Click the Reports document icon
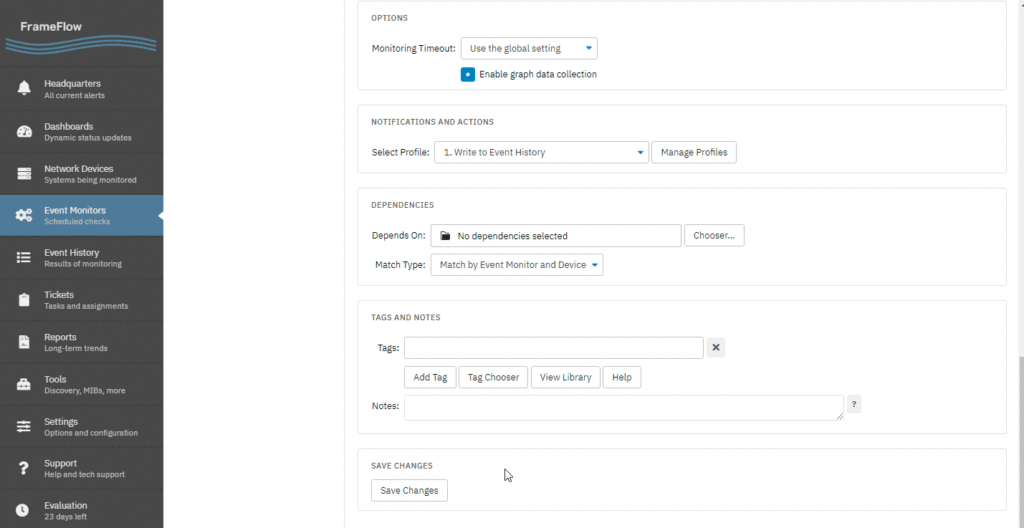Image resolution: width=1024 pixels, height=528 pixels. pos(24,342)
